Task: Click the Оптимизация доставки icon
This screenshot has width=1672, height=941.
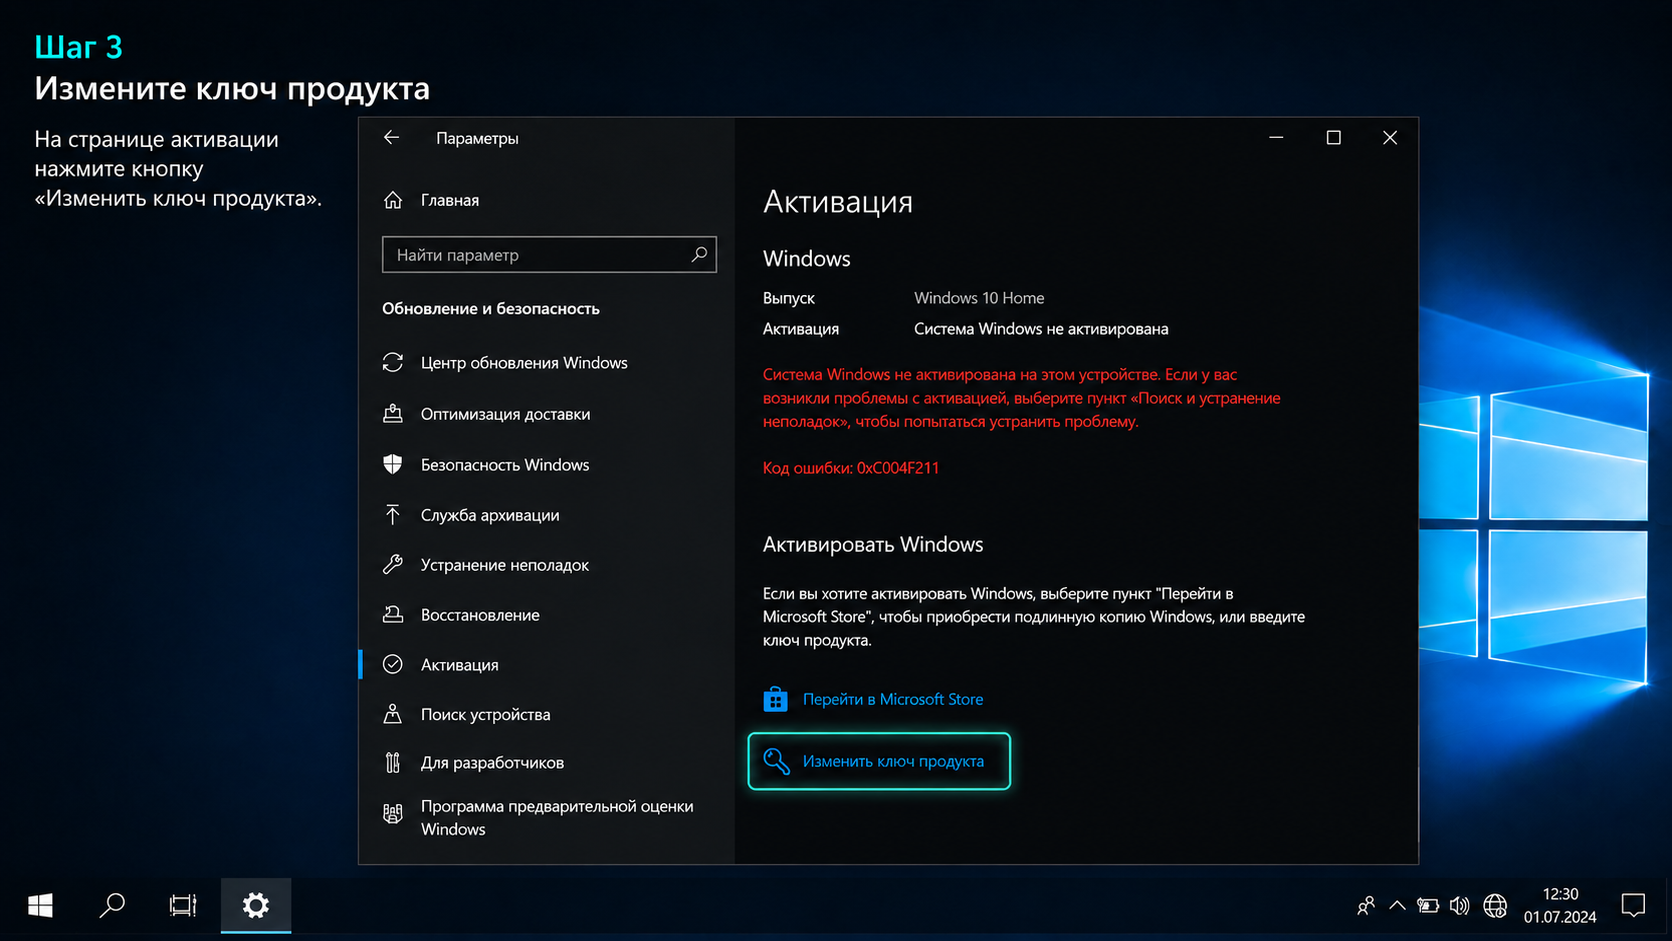Action: 393,413
